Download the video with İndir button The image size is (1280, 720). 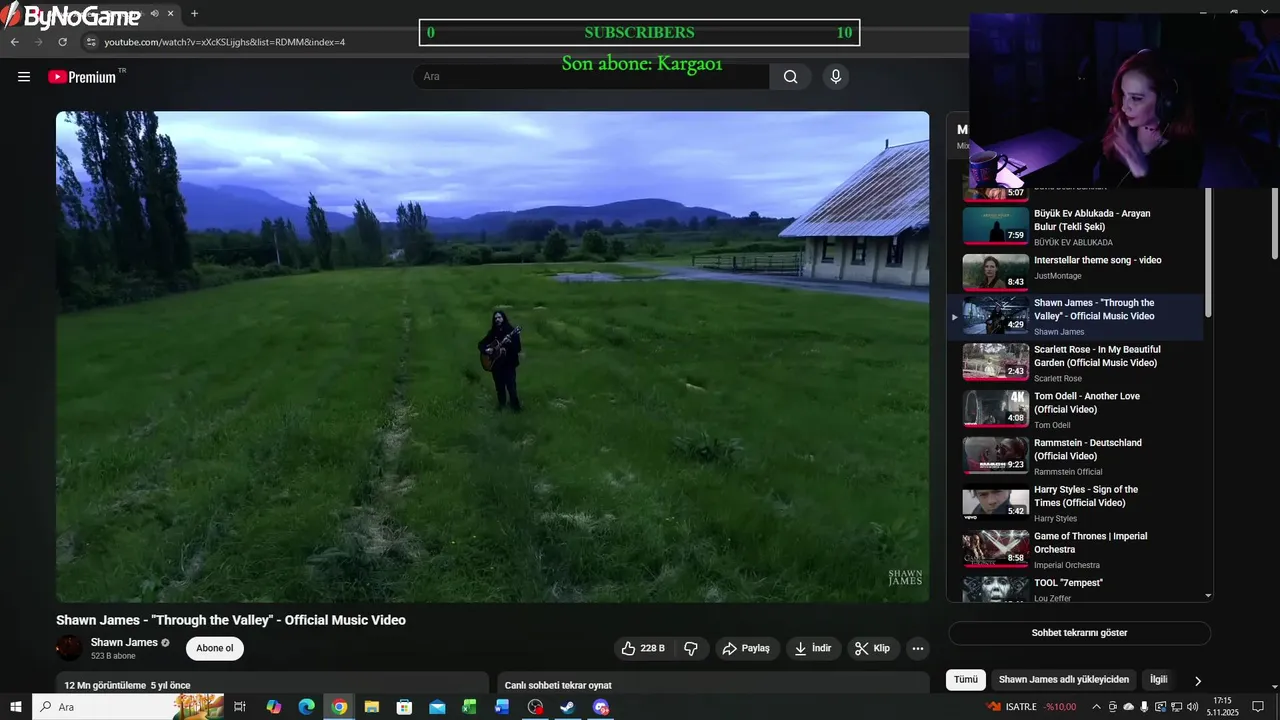[x=813, y=648]
